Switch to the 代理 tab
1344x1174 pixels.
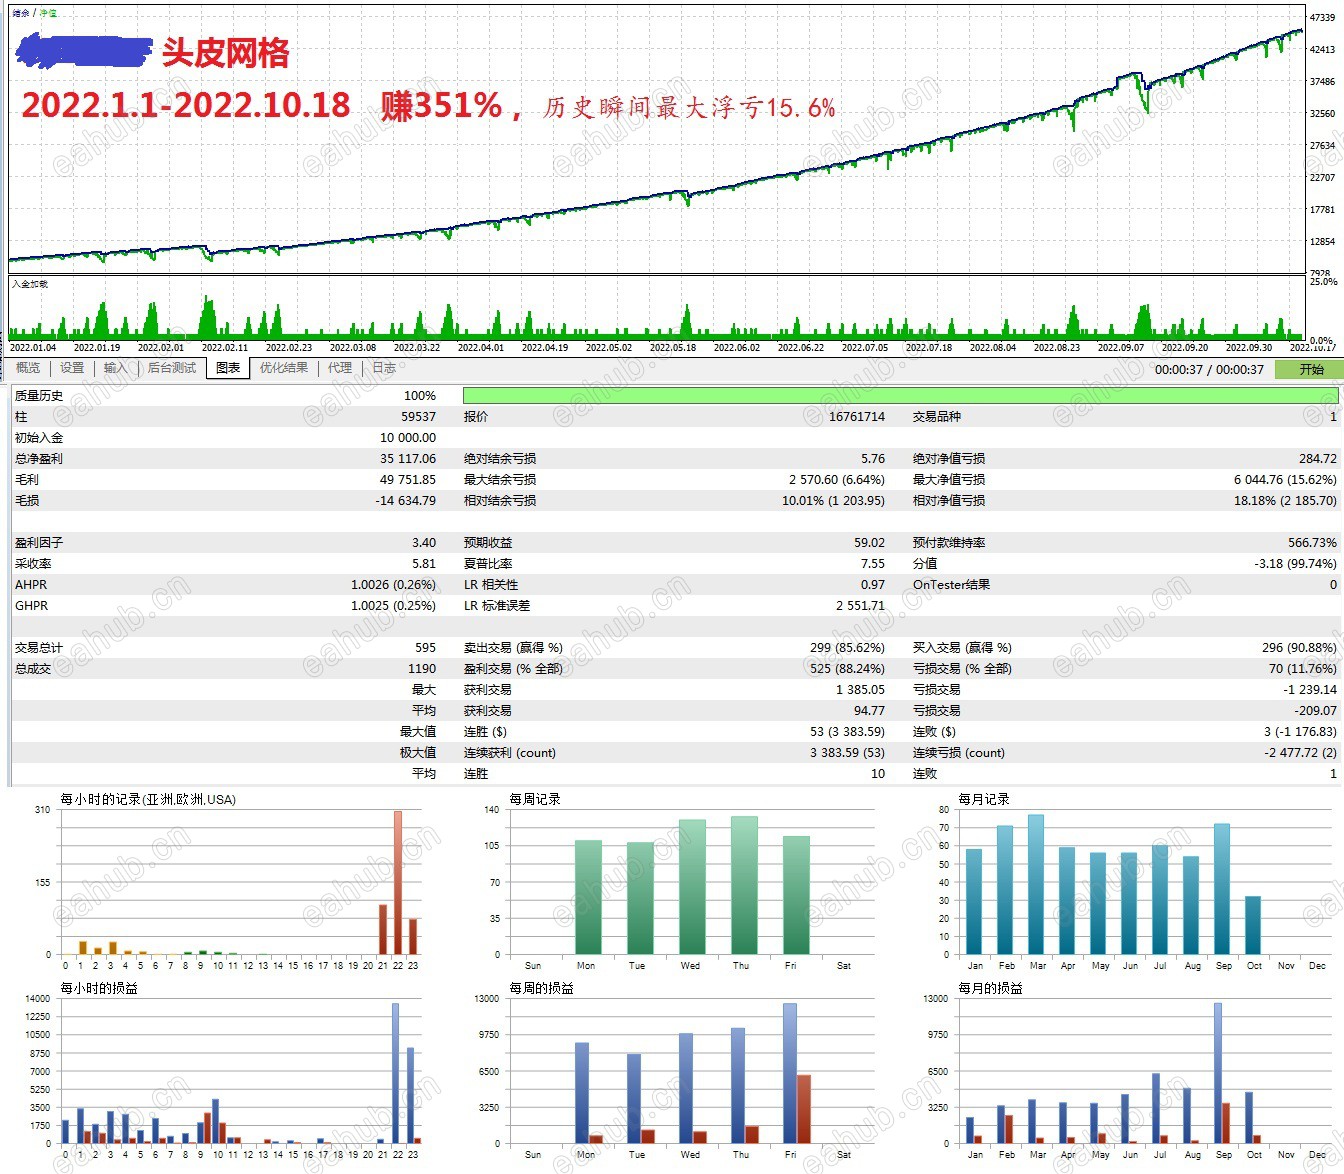(x=340, y=368)
